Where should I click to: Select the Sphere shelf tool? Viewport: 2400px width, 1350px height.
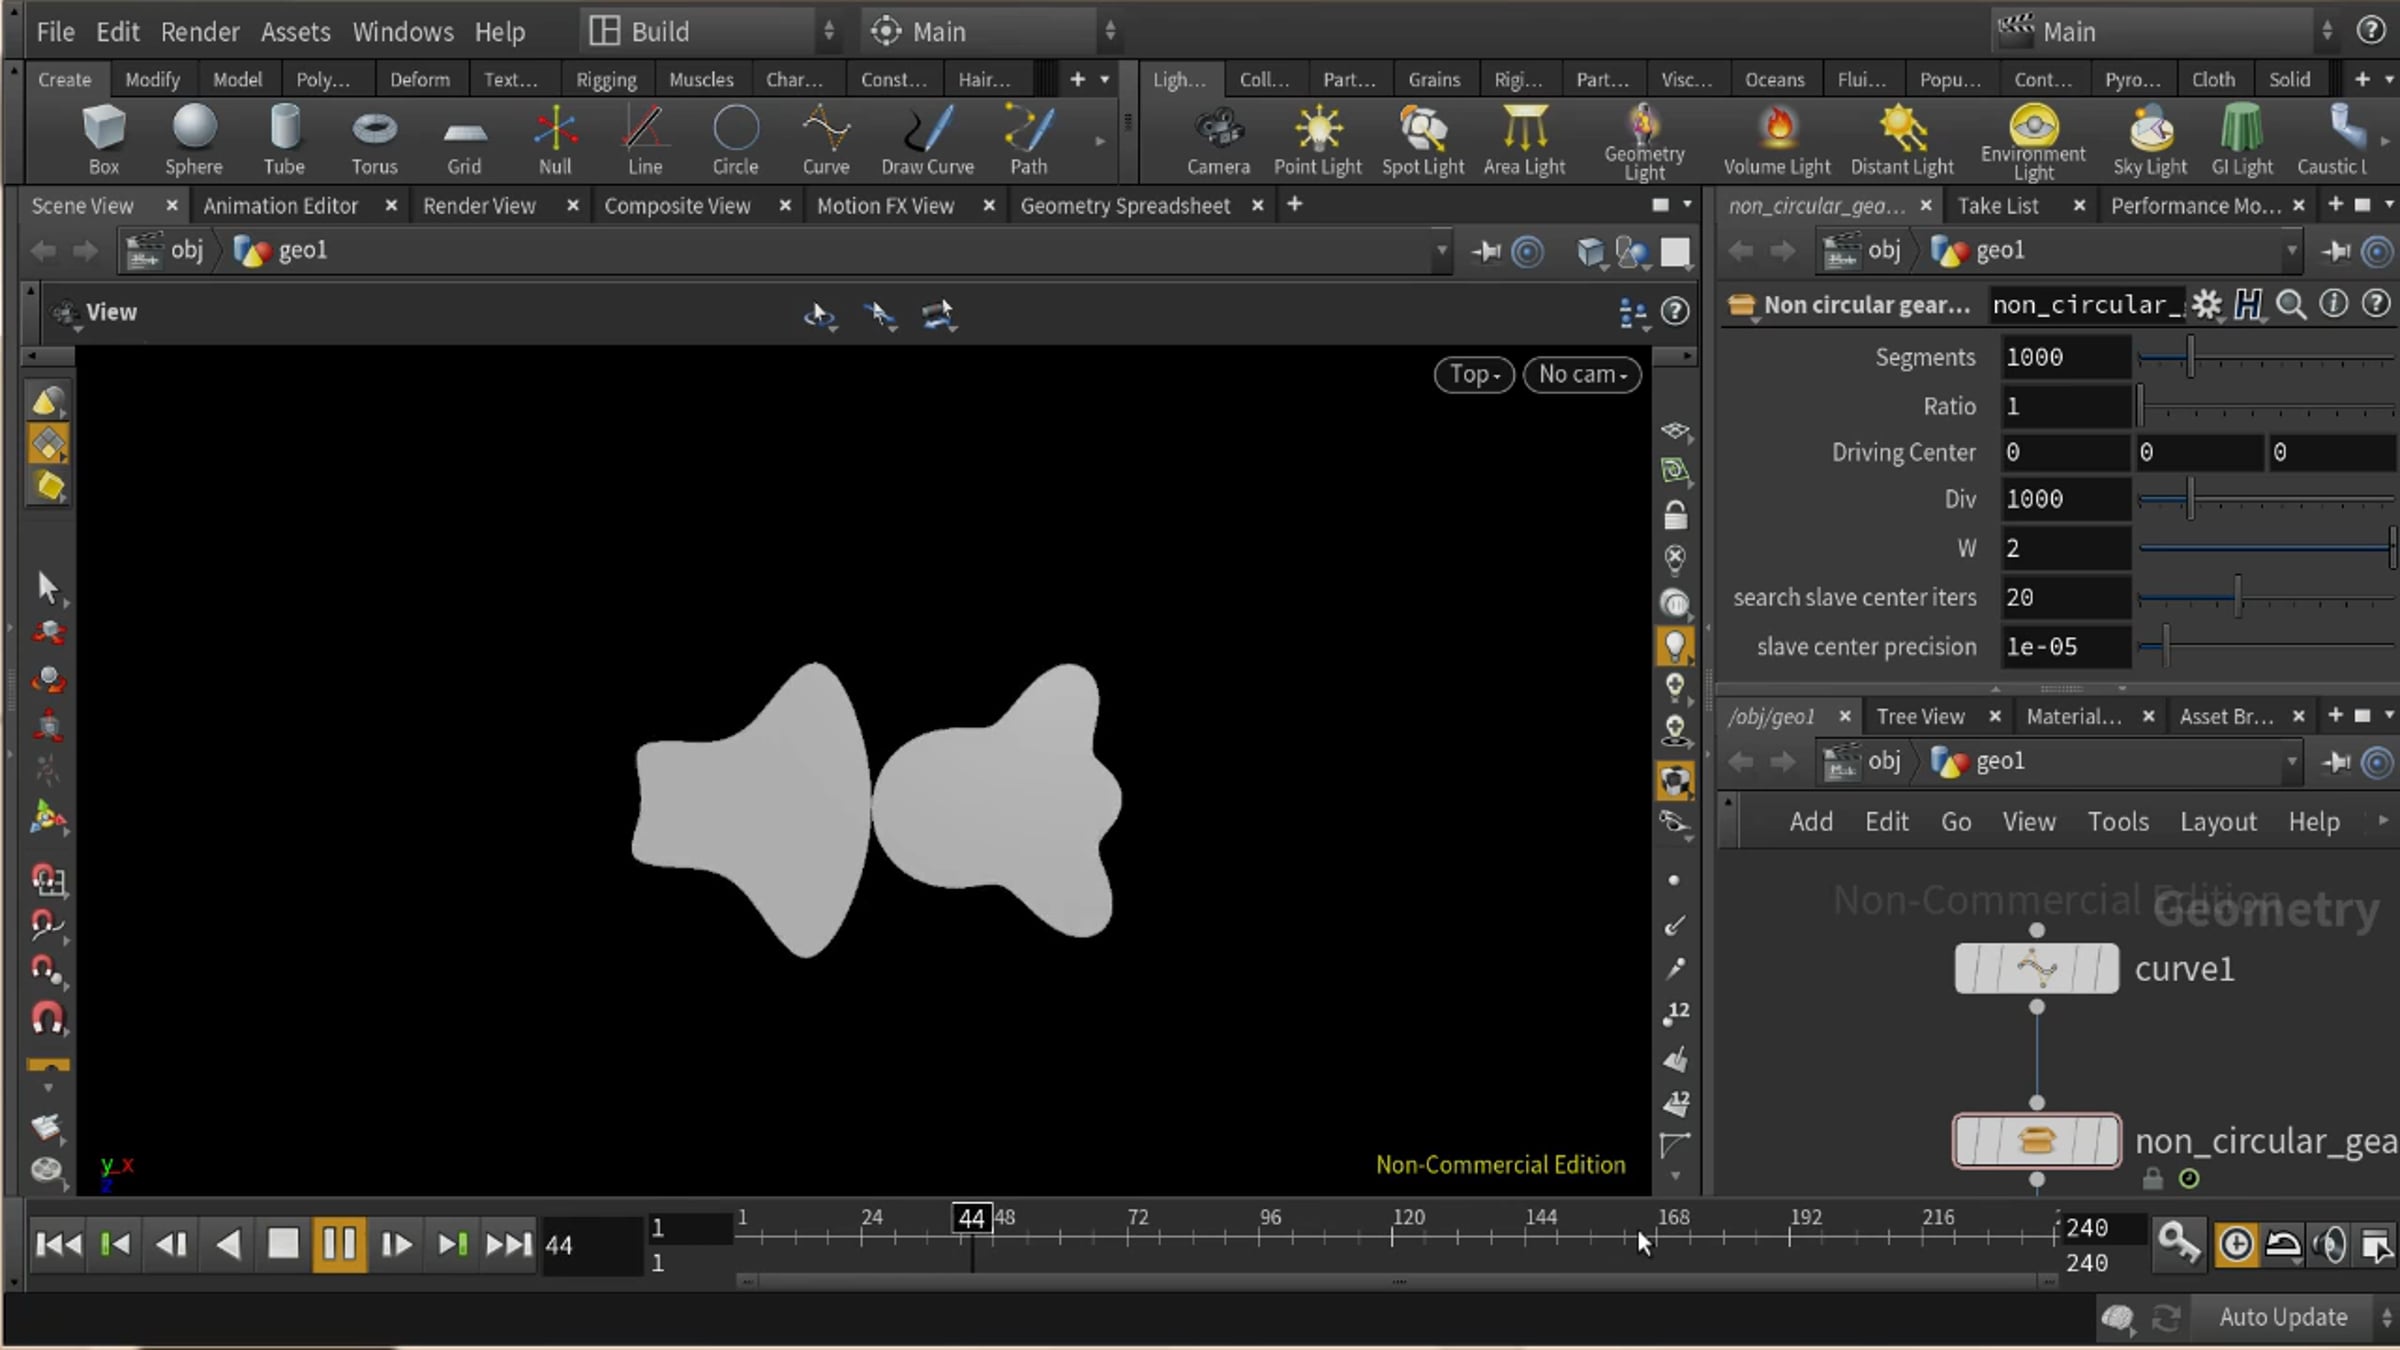click(x=193, y=140)
